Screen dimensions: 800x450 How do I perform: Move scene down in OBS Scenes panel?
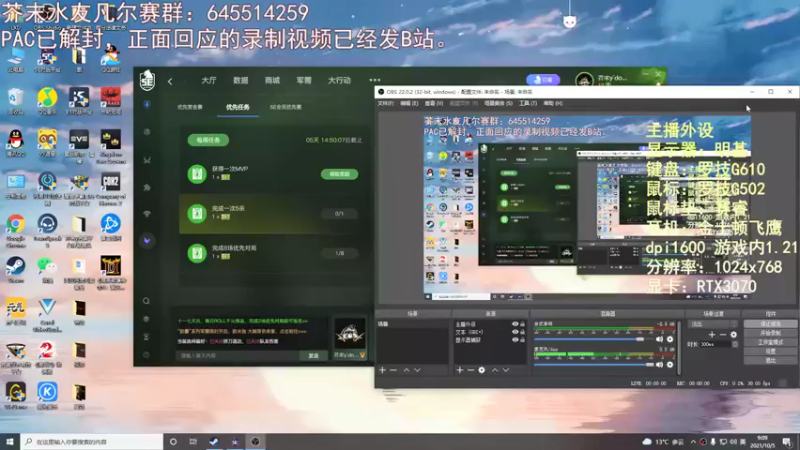pyautogui.click(x=417, y=370)
